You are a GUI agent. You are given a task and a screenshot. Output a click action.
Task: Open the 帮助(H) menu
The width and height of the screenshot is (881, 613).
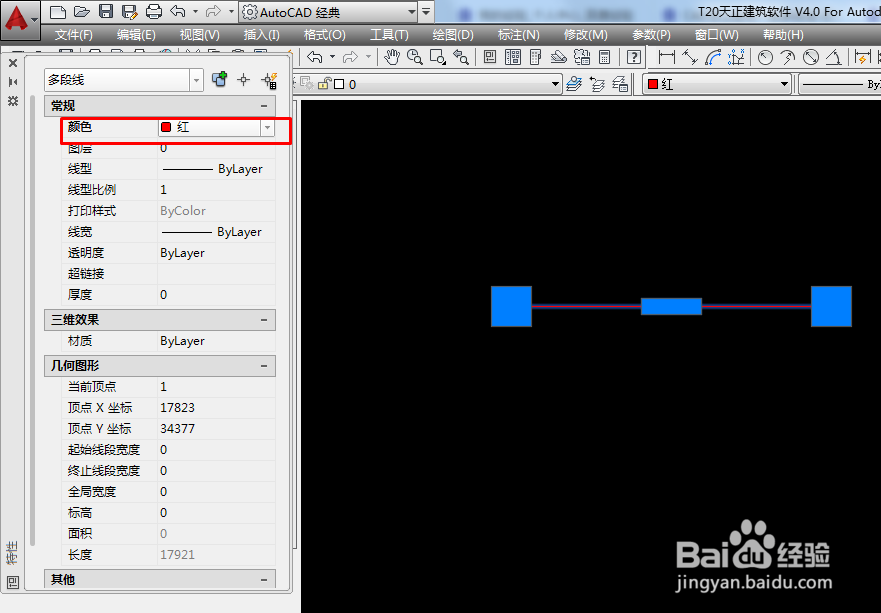[783, 35]
